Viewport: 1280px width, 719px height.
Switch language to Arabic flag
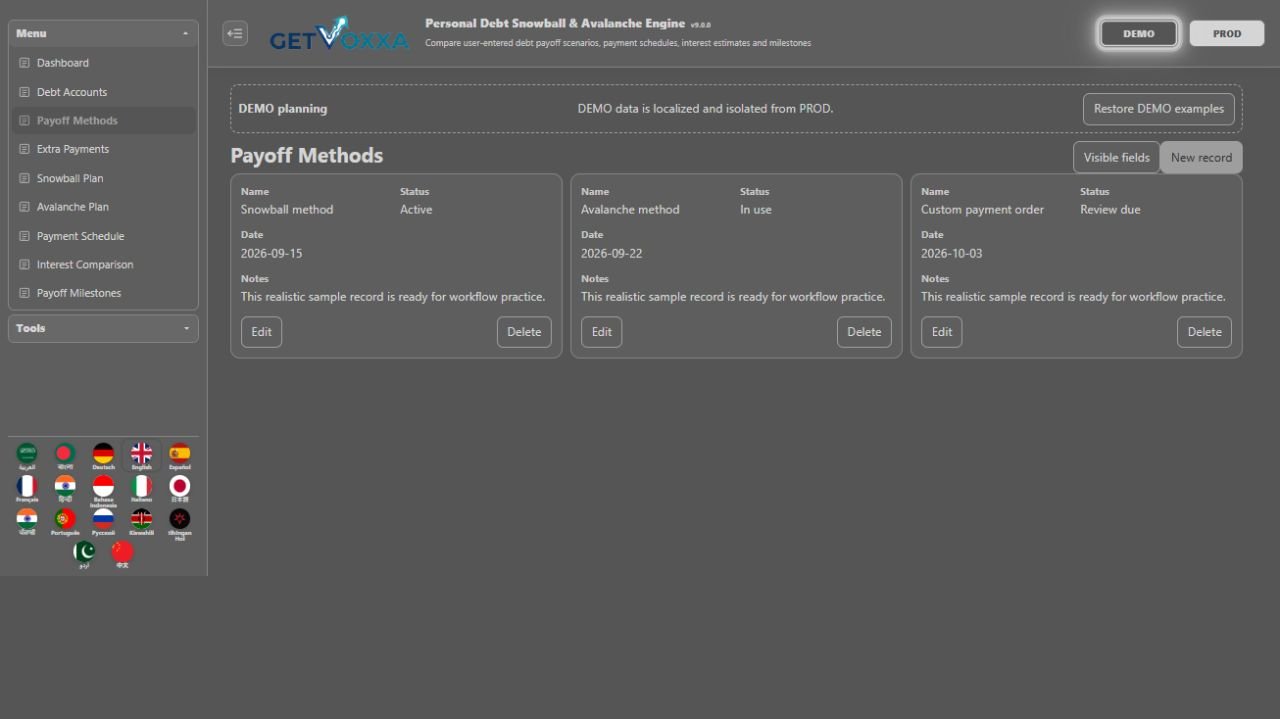(27, 455)
